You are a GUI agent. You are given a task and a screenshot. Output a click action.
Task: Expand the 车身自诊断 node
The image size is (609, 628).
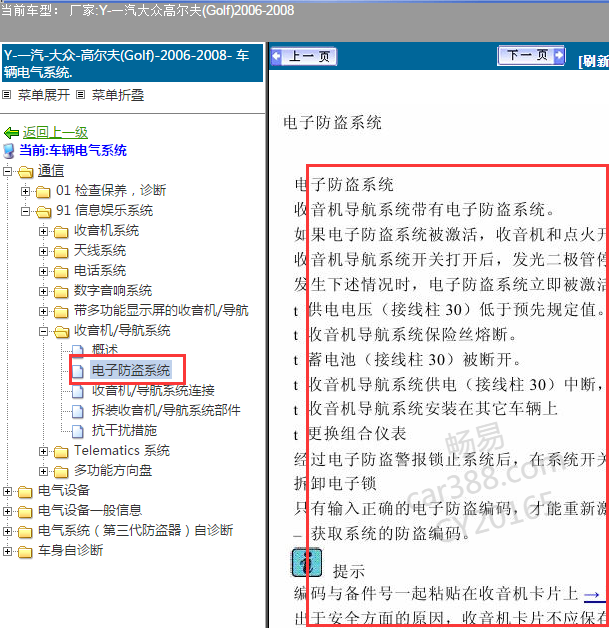(7, 552)
